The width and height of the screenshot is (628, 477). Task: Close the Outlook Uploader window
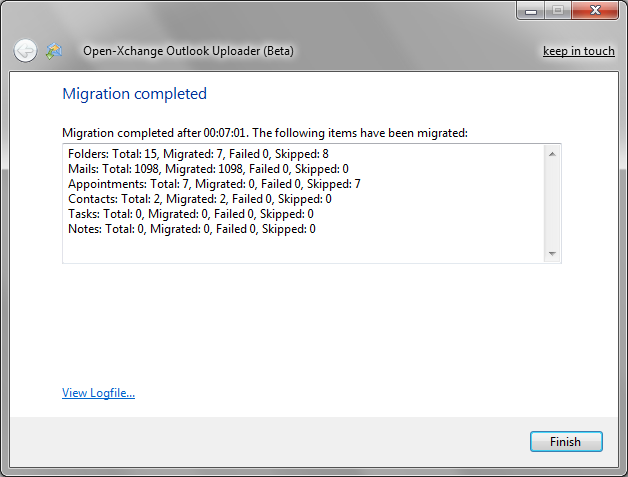596,10
